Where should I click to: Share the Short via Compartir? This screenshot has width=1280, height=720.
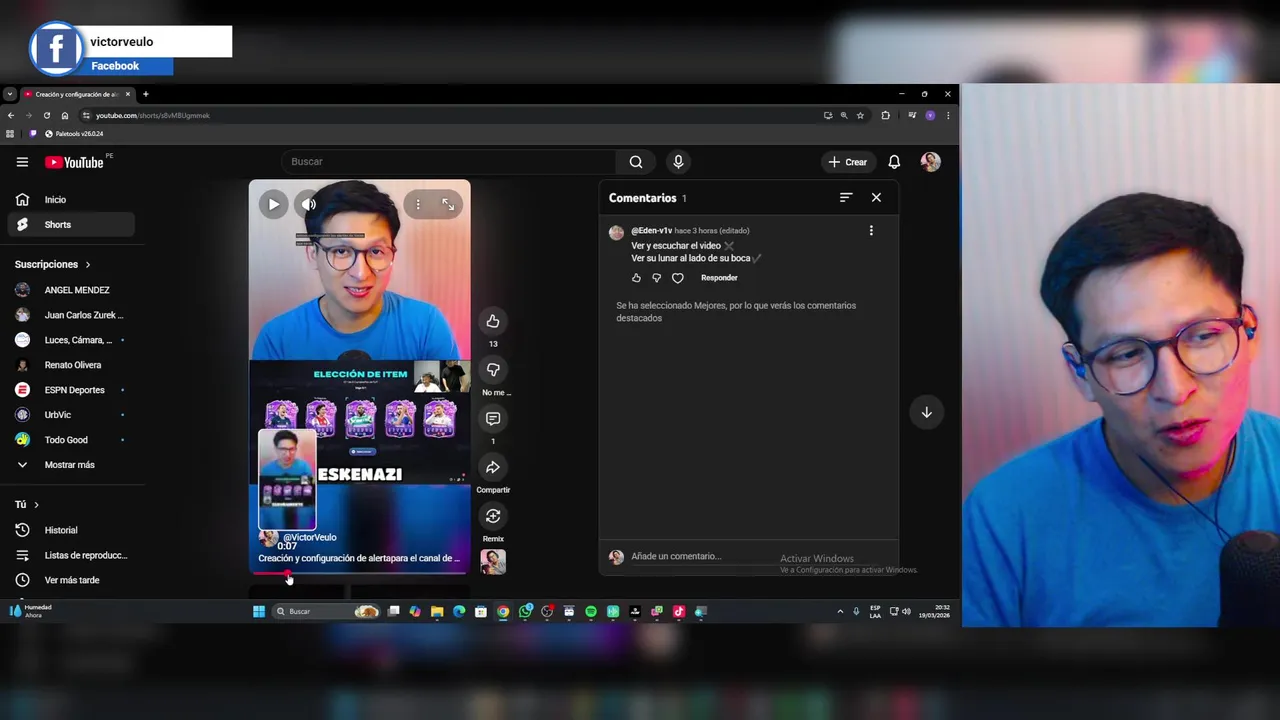493,467
